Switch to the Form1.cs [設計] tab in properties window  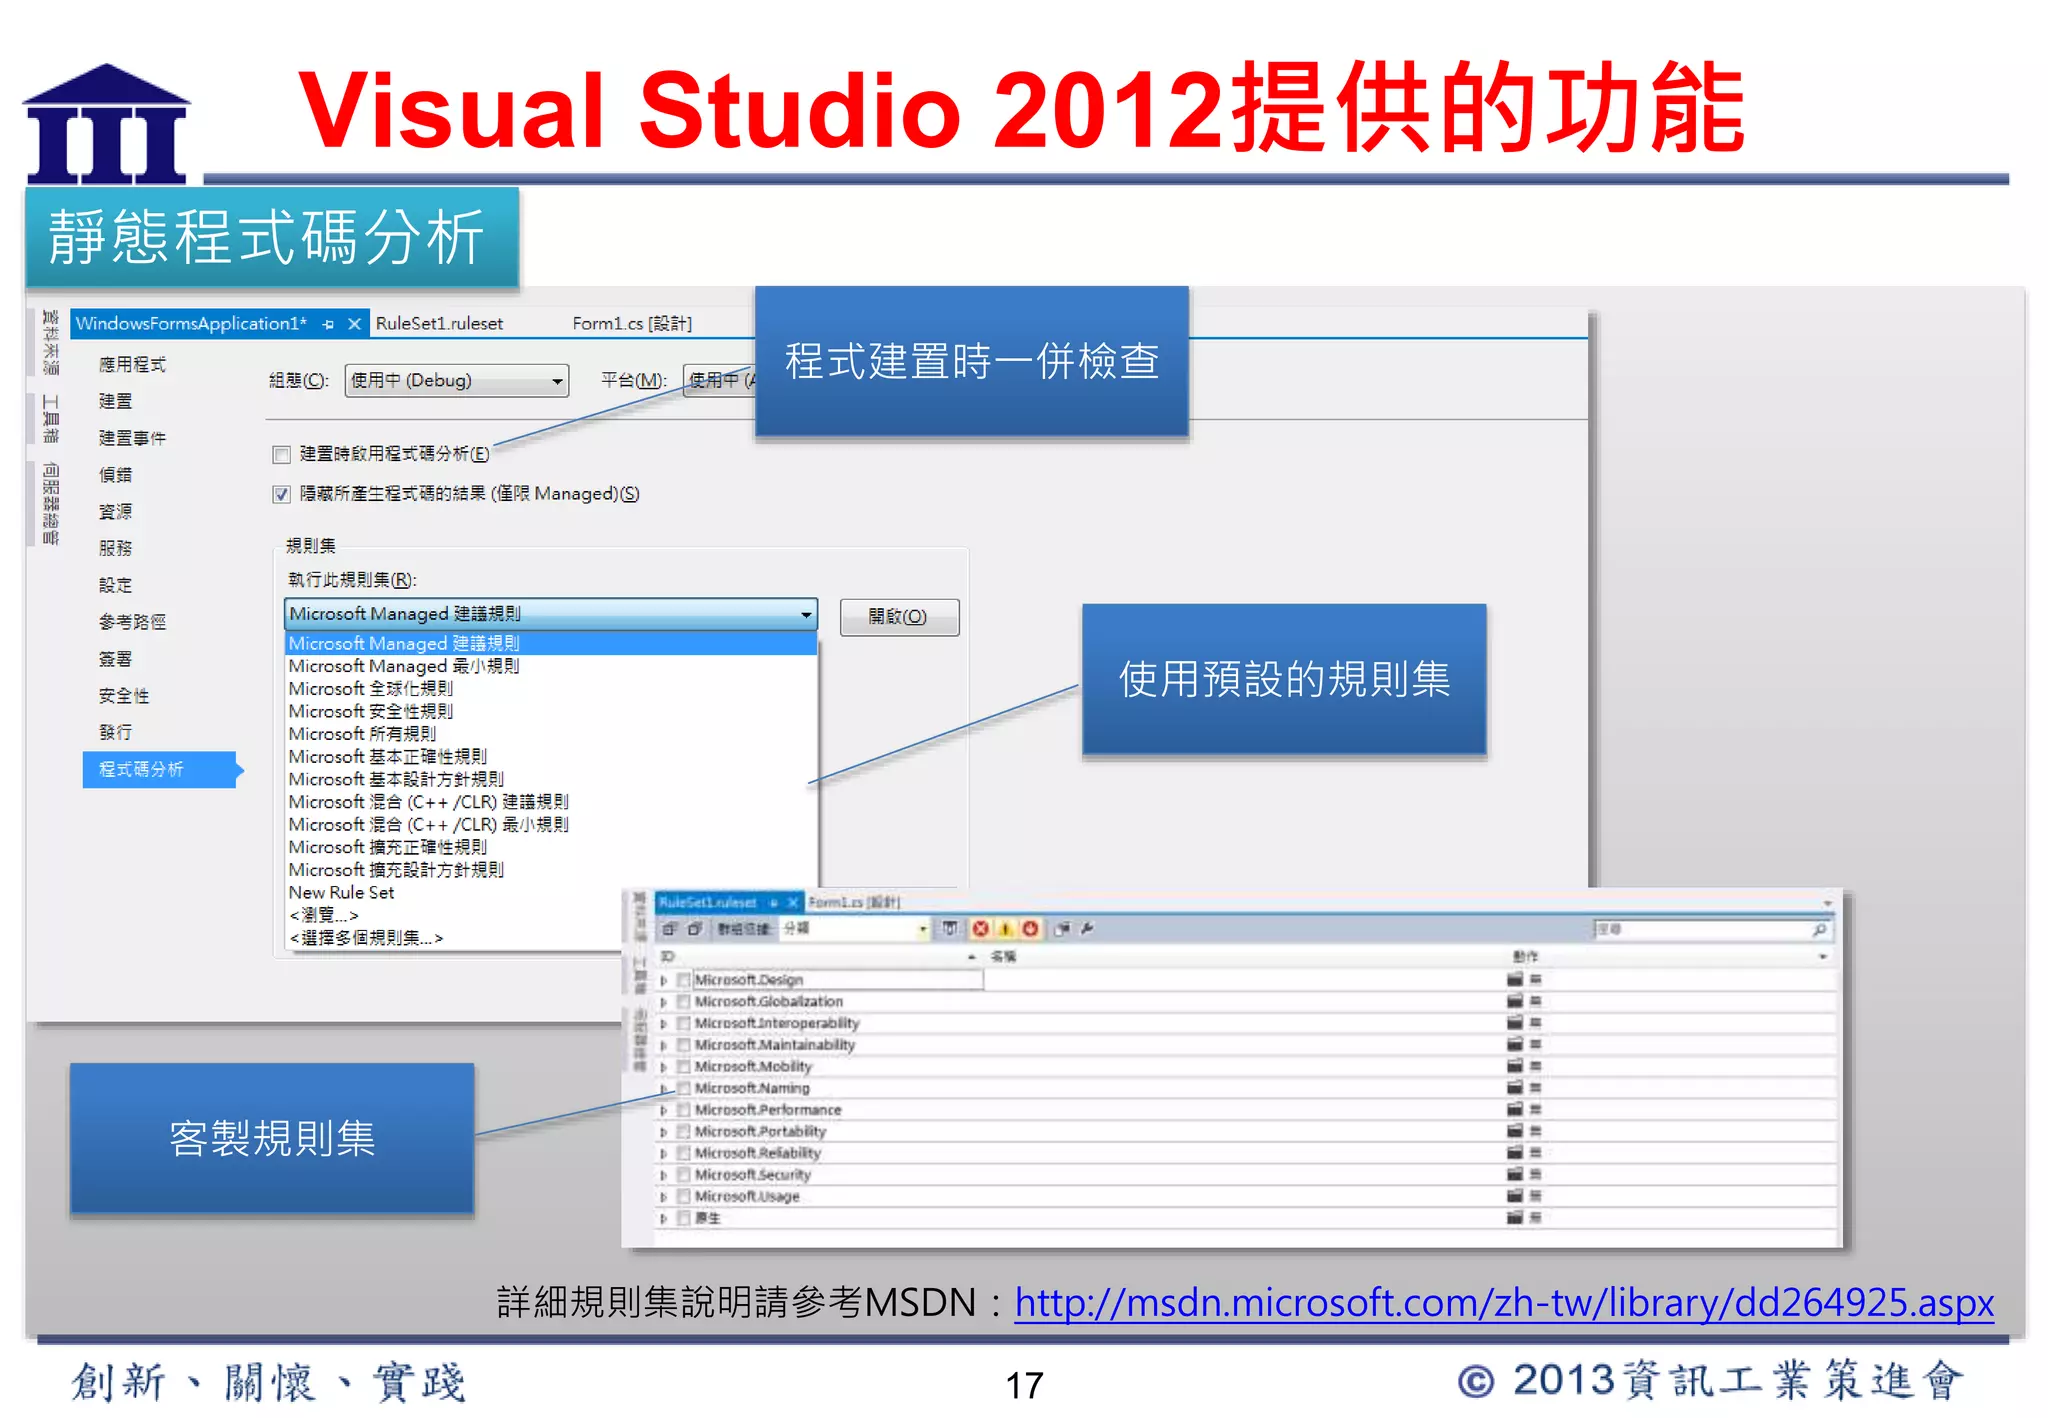click(x=632, y=324)
